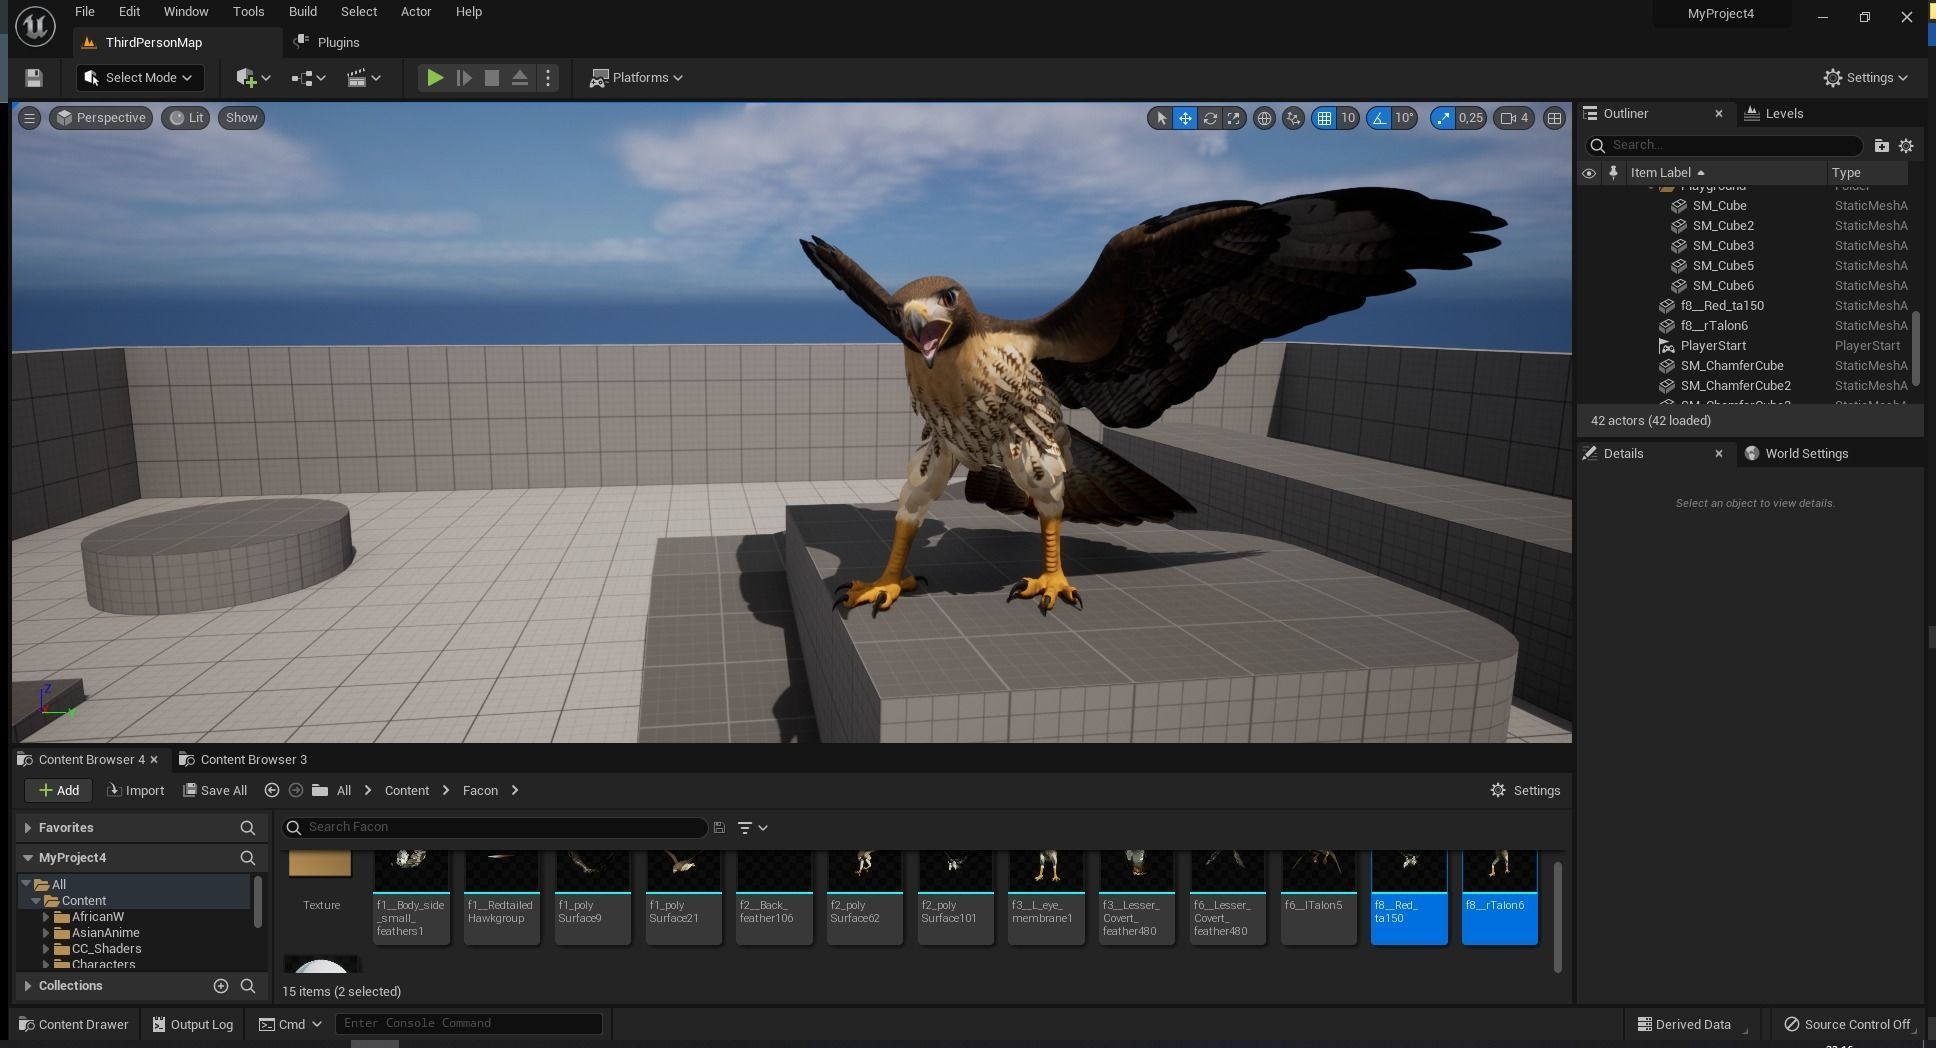The height and width of the screenshot is (1048, 1936).
Task: Activate the Translate (move) gizmo tool
Action: 1185,118
